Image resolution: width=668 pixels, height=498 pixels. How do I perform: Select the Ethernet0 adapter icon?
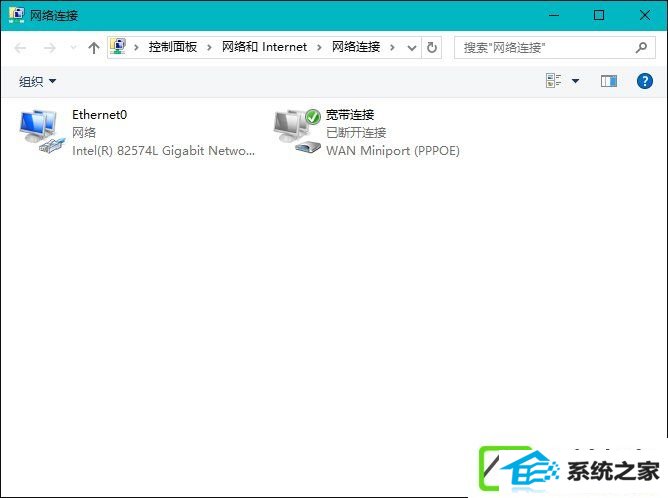coord(43,131)
